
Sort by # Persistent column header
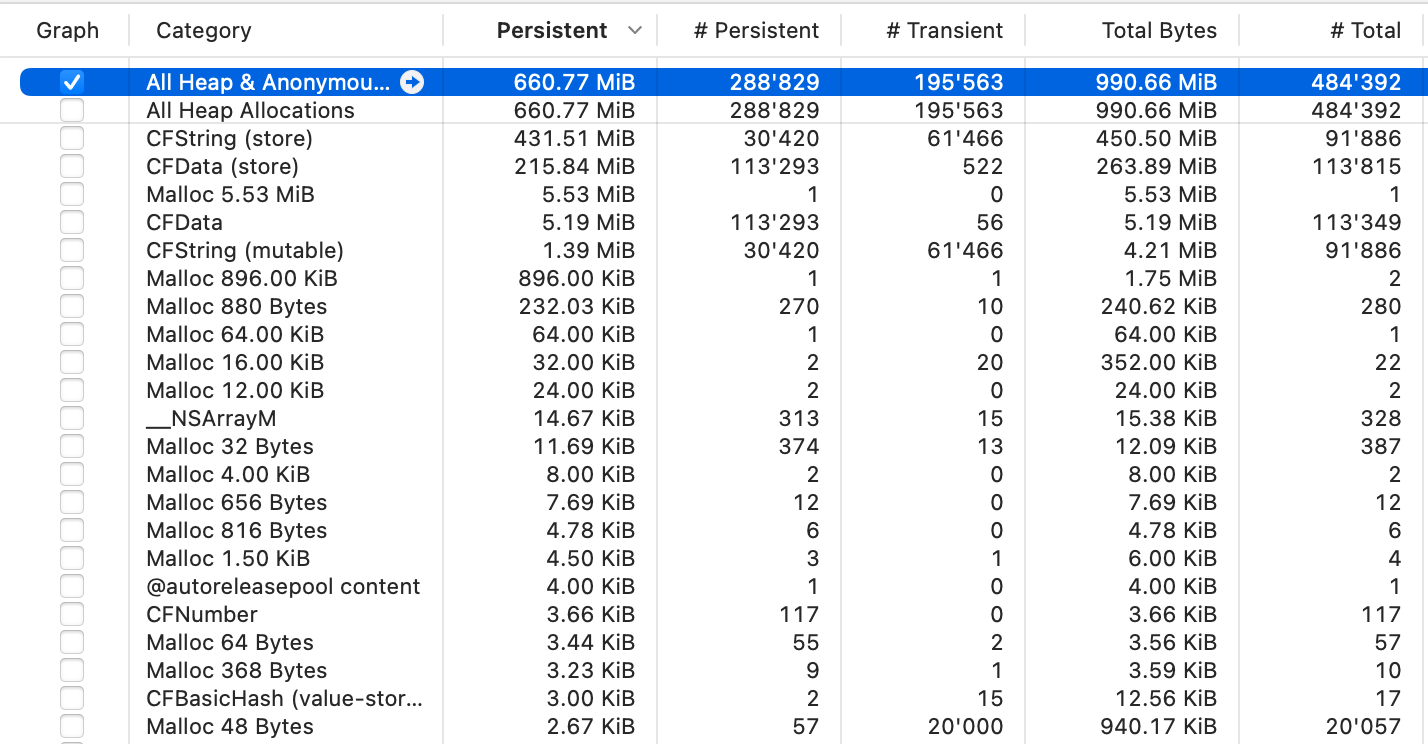click(x=756, y=31)
